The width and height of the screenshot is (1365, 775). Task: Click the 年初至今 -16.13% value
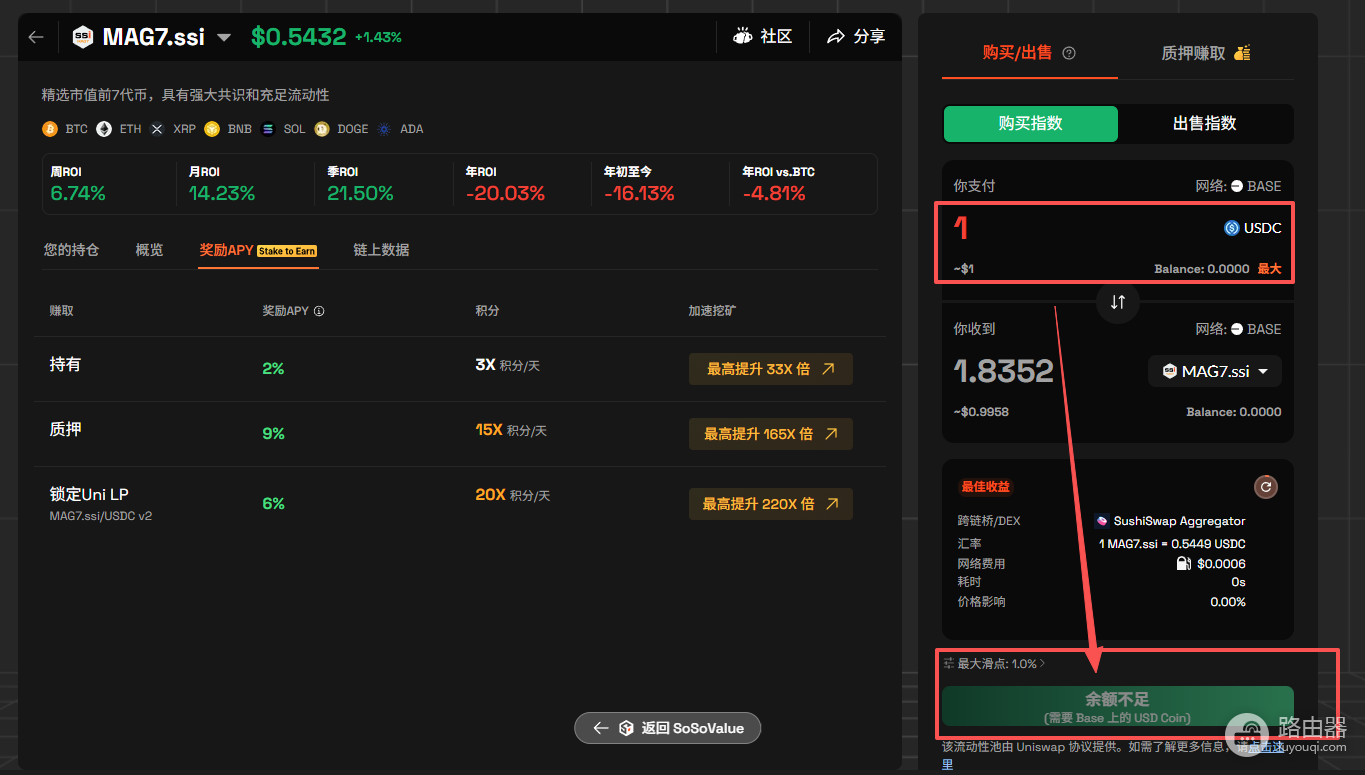(639, 193)
